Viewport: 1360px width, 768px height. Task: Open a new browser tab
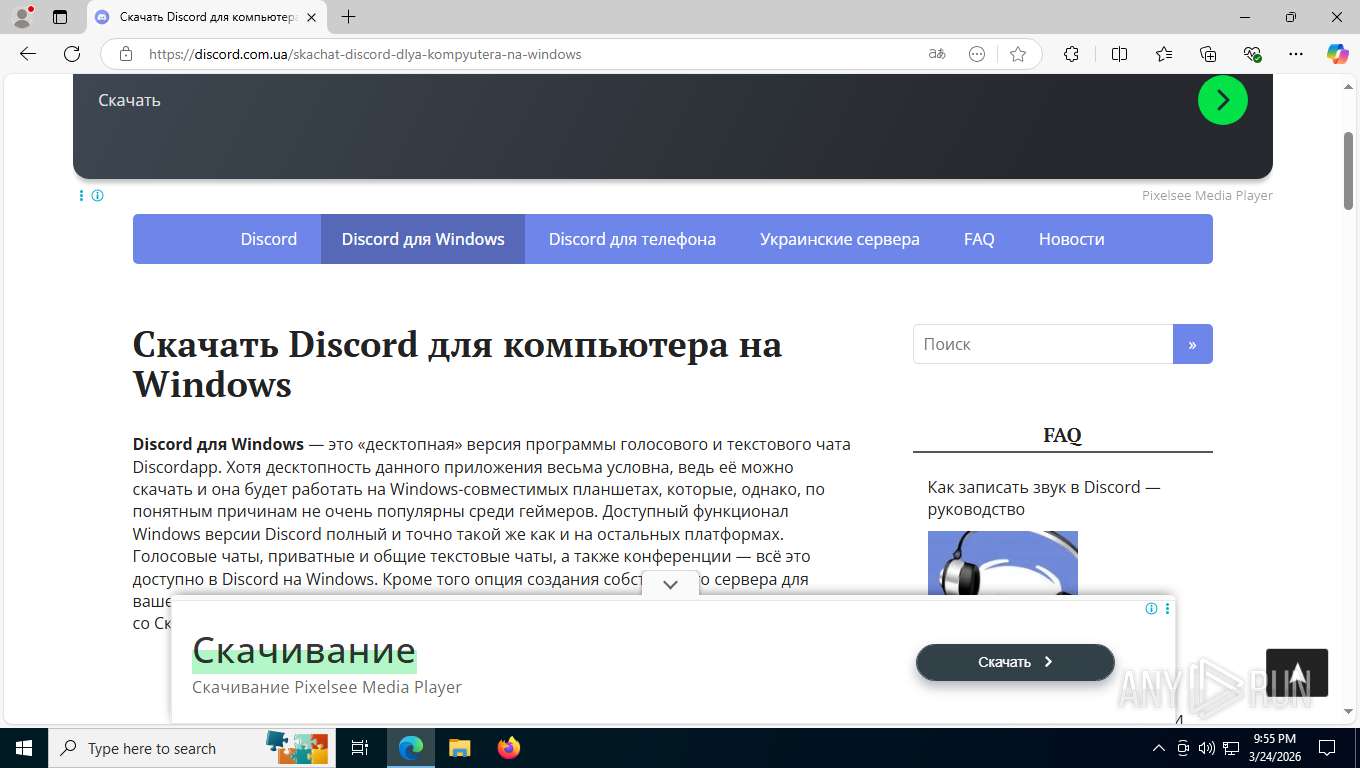tap(348, 17)
